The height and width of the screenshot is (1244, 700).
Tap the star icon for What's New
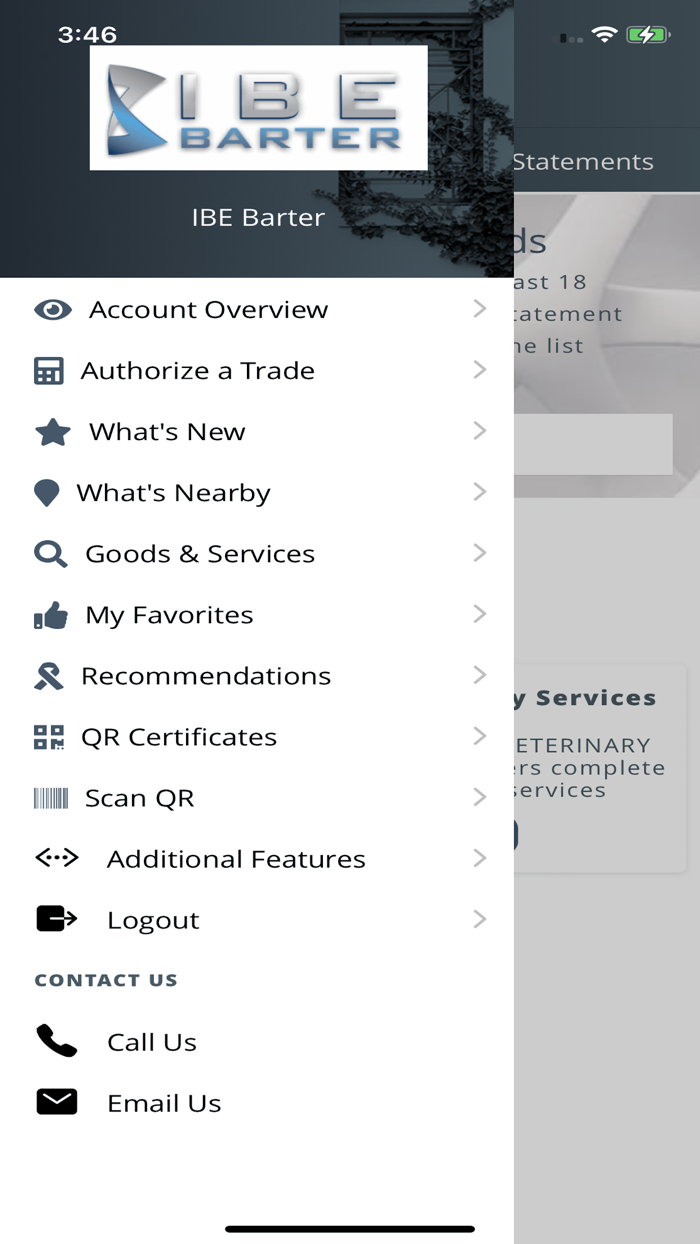(x=52, y=432)
